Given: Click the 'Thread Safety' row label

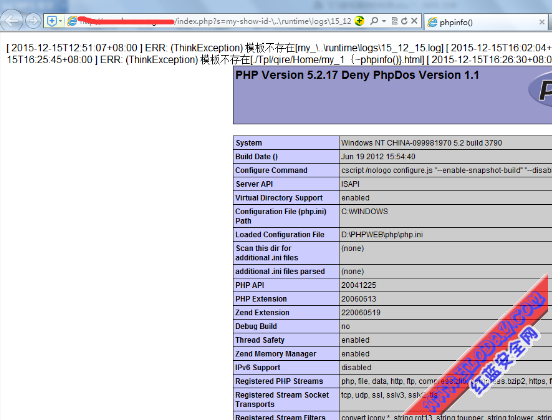Looking at the screenshot, I should 260,340.
